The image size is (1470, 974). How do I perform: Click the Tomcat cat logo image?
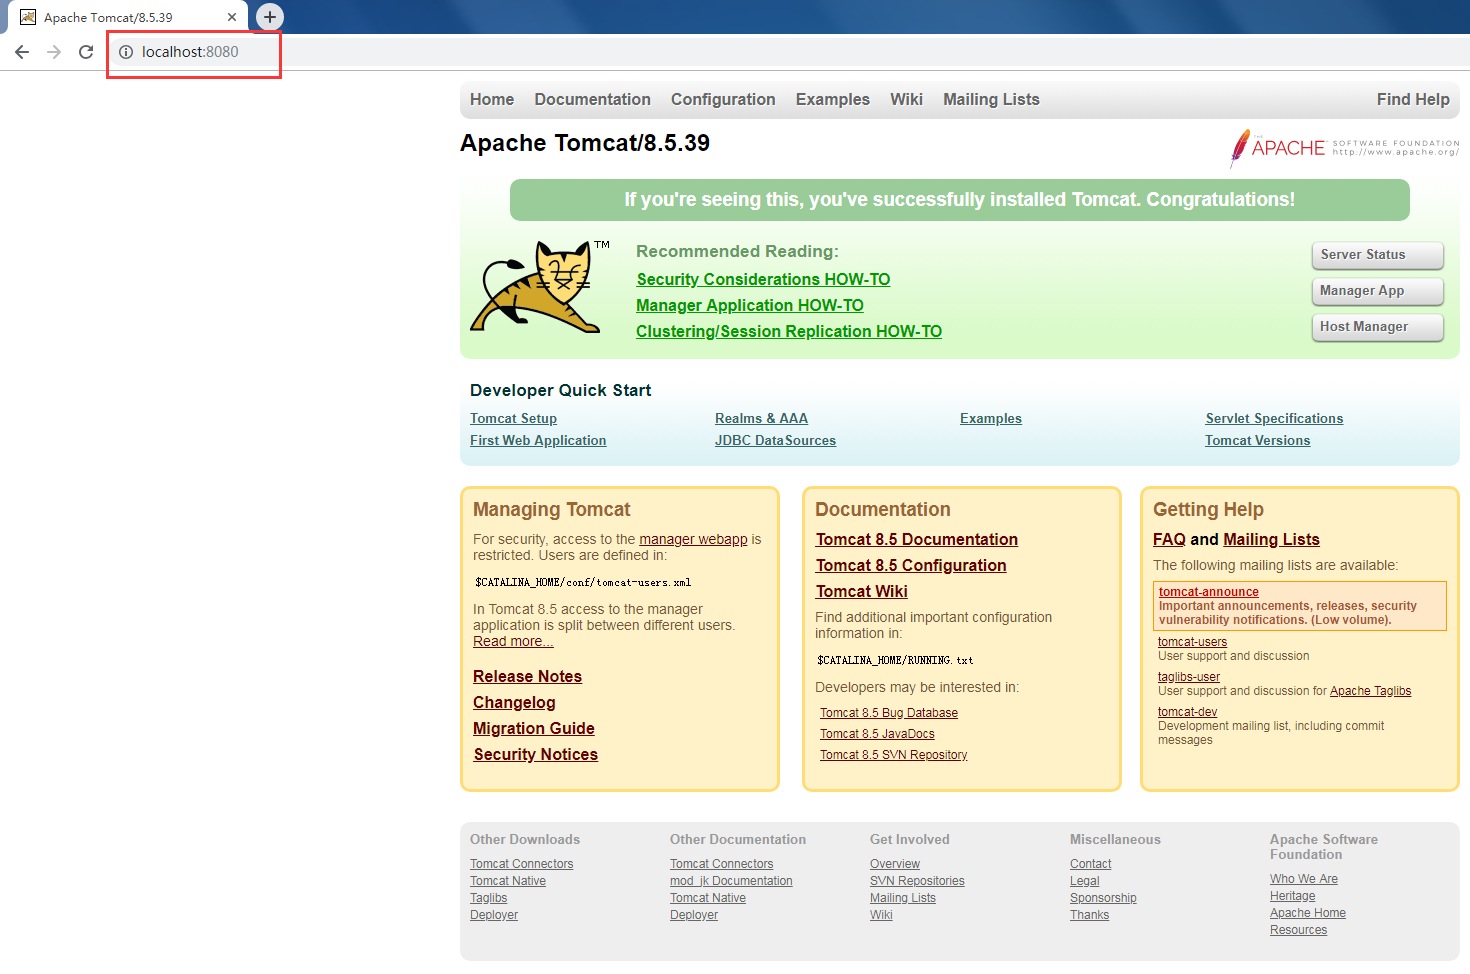click(x=539, y=287)
